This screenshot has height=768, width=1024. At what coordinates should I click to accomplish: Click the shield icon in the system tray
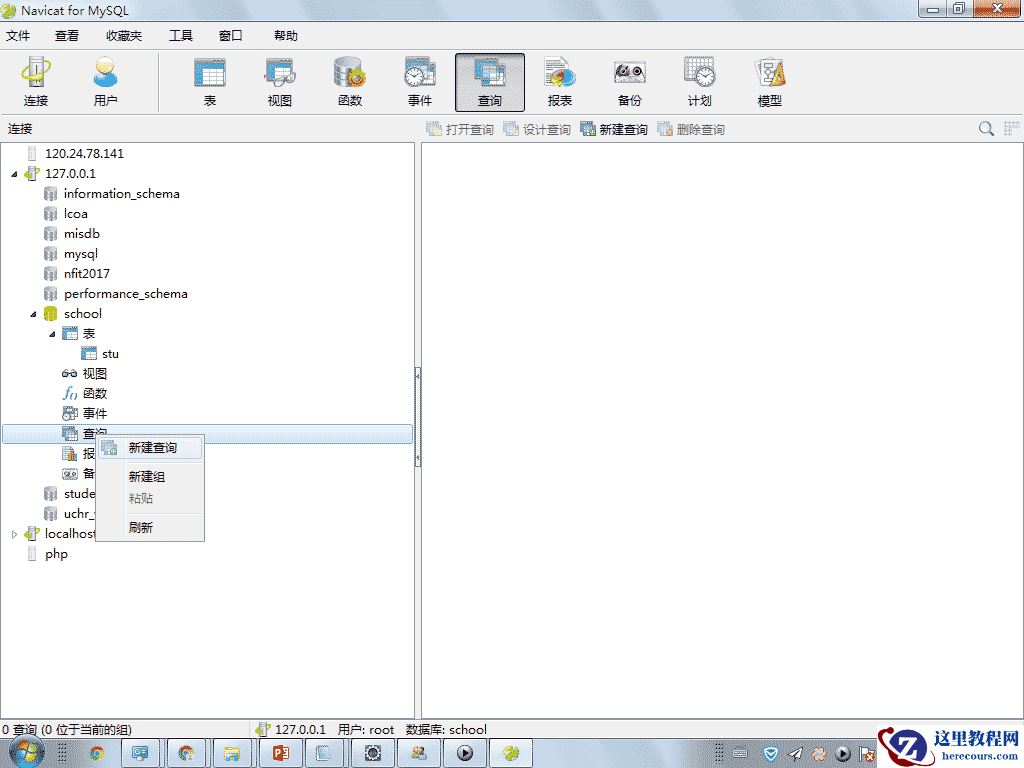click(x=771, y=754)
